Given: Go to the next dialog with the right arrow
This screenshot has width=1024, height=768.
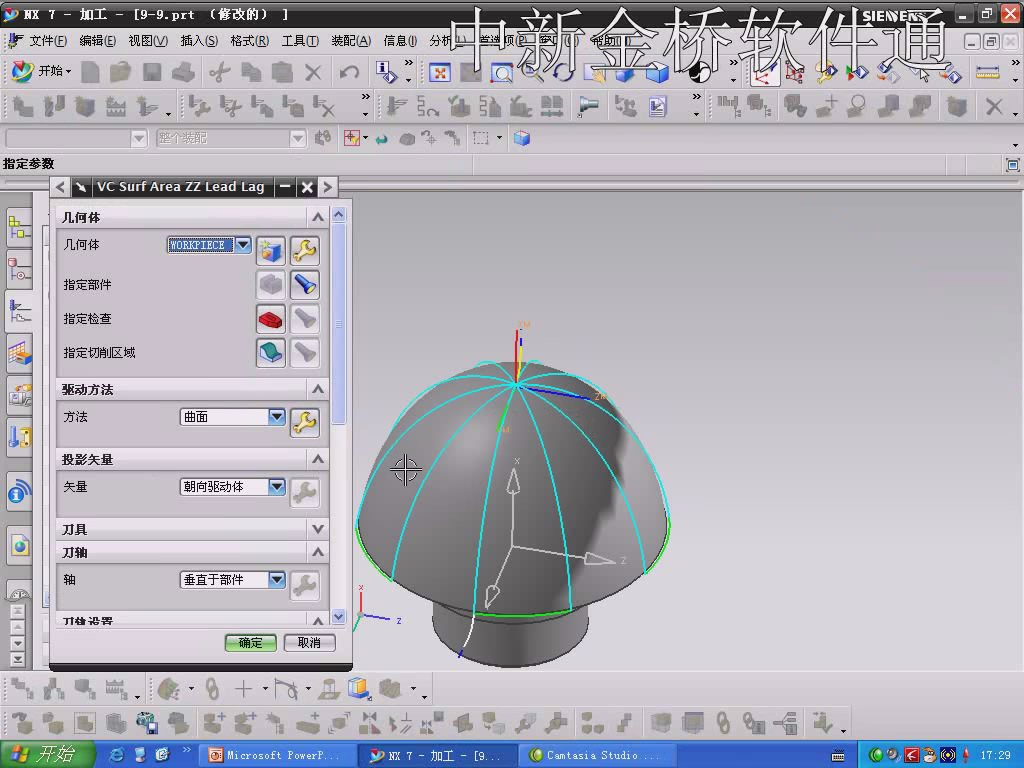Looking at the screenshot, I should 328,187.
